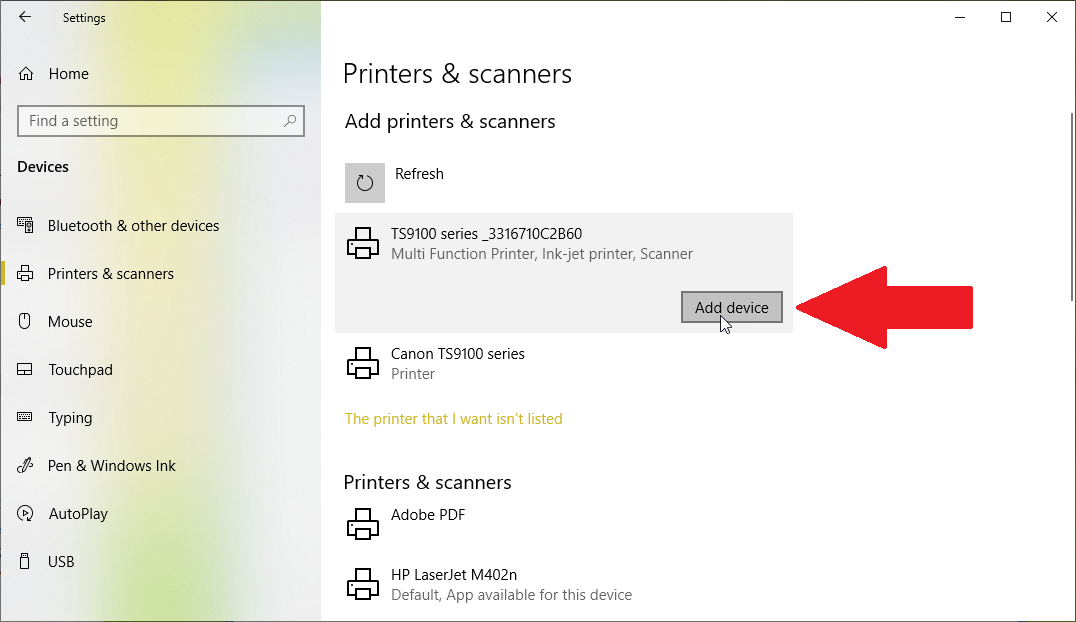Close the Settings window
Viewport: 1076px width, 622px height.
pyautogui.click(x=1052, y=17)
